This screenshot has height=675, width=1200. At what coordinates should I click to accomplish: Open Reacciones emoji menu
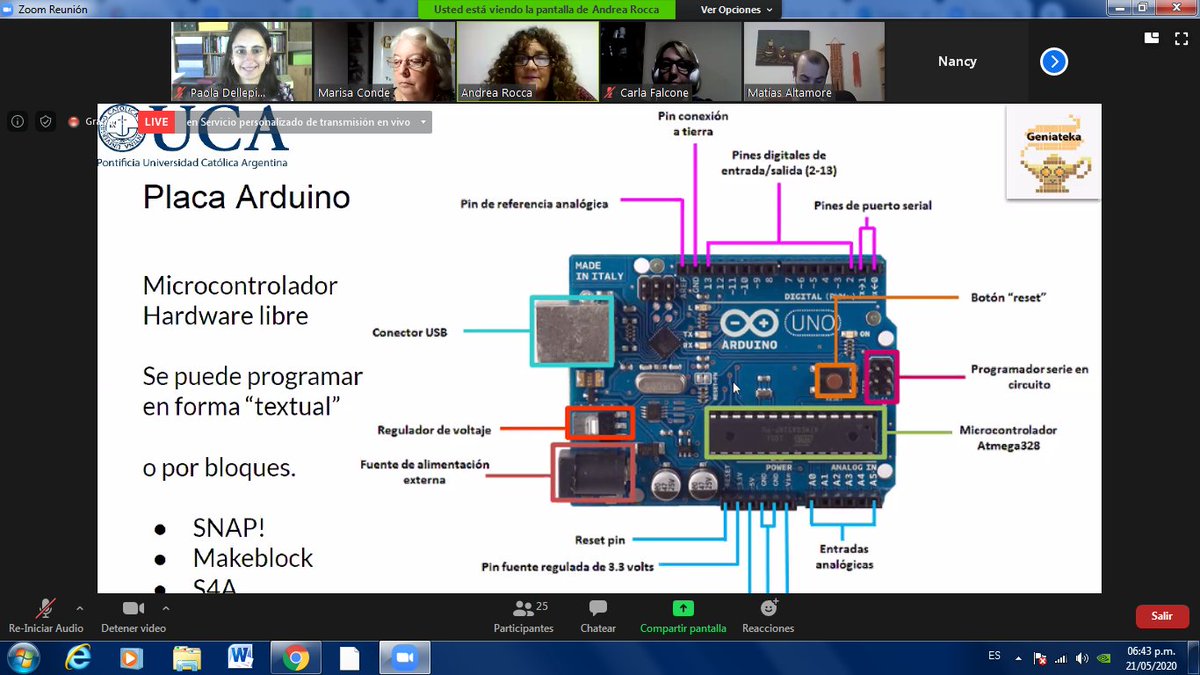(768, 616)
